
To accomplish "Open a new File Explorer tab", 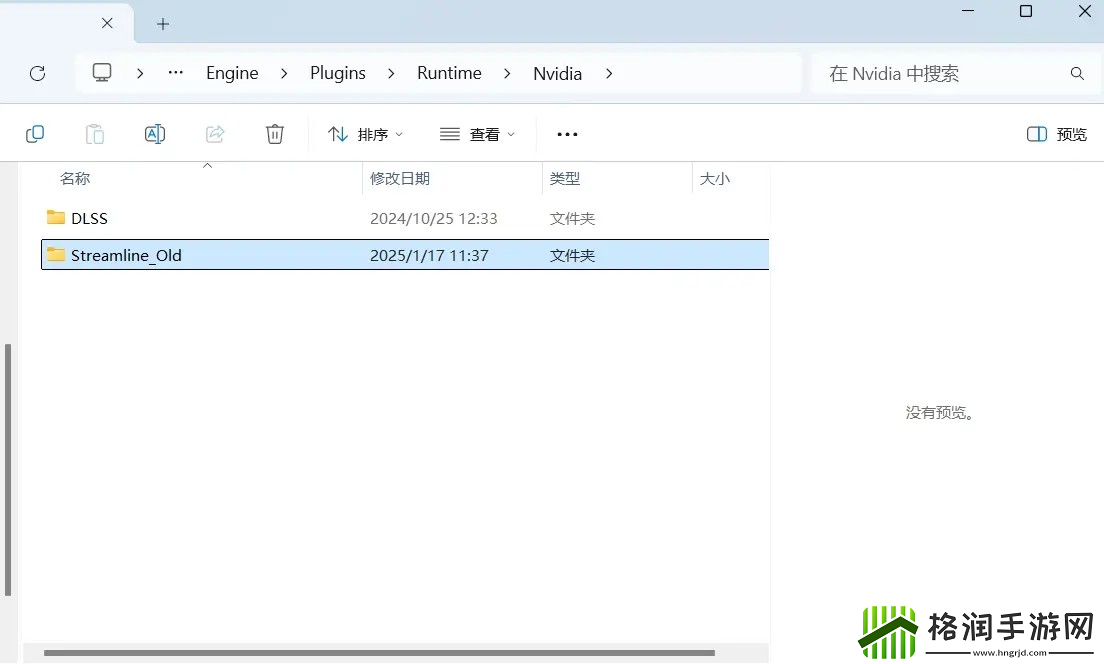I will click(x=162, y=23).
